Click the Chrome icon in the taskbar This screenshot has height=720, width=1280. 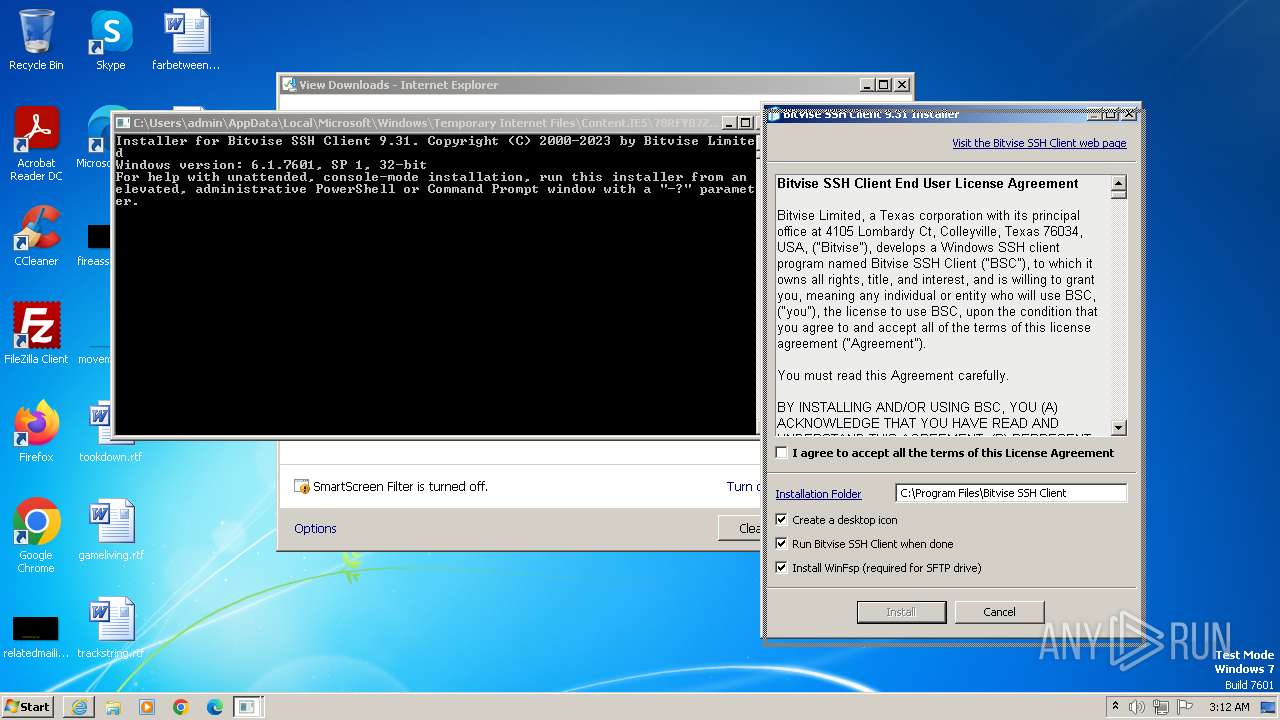[181, 707]
